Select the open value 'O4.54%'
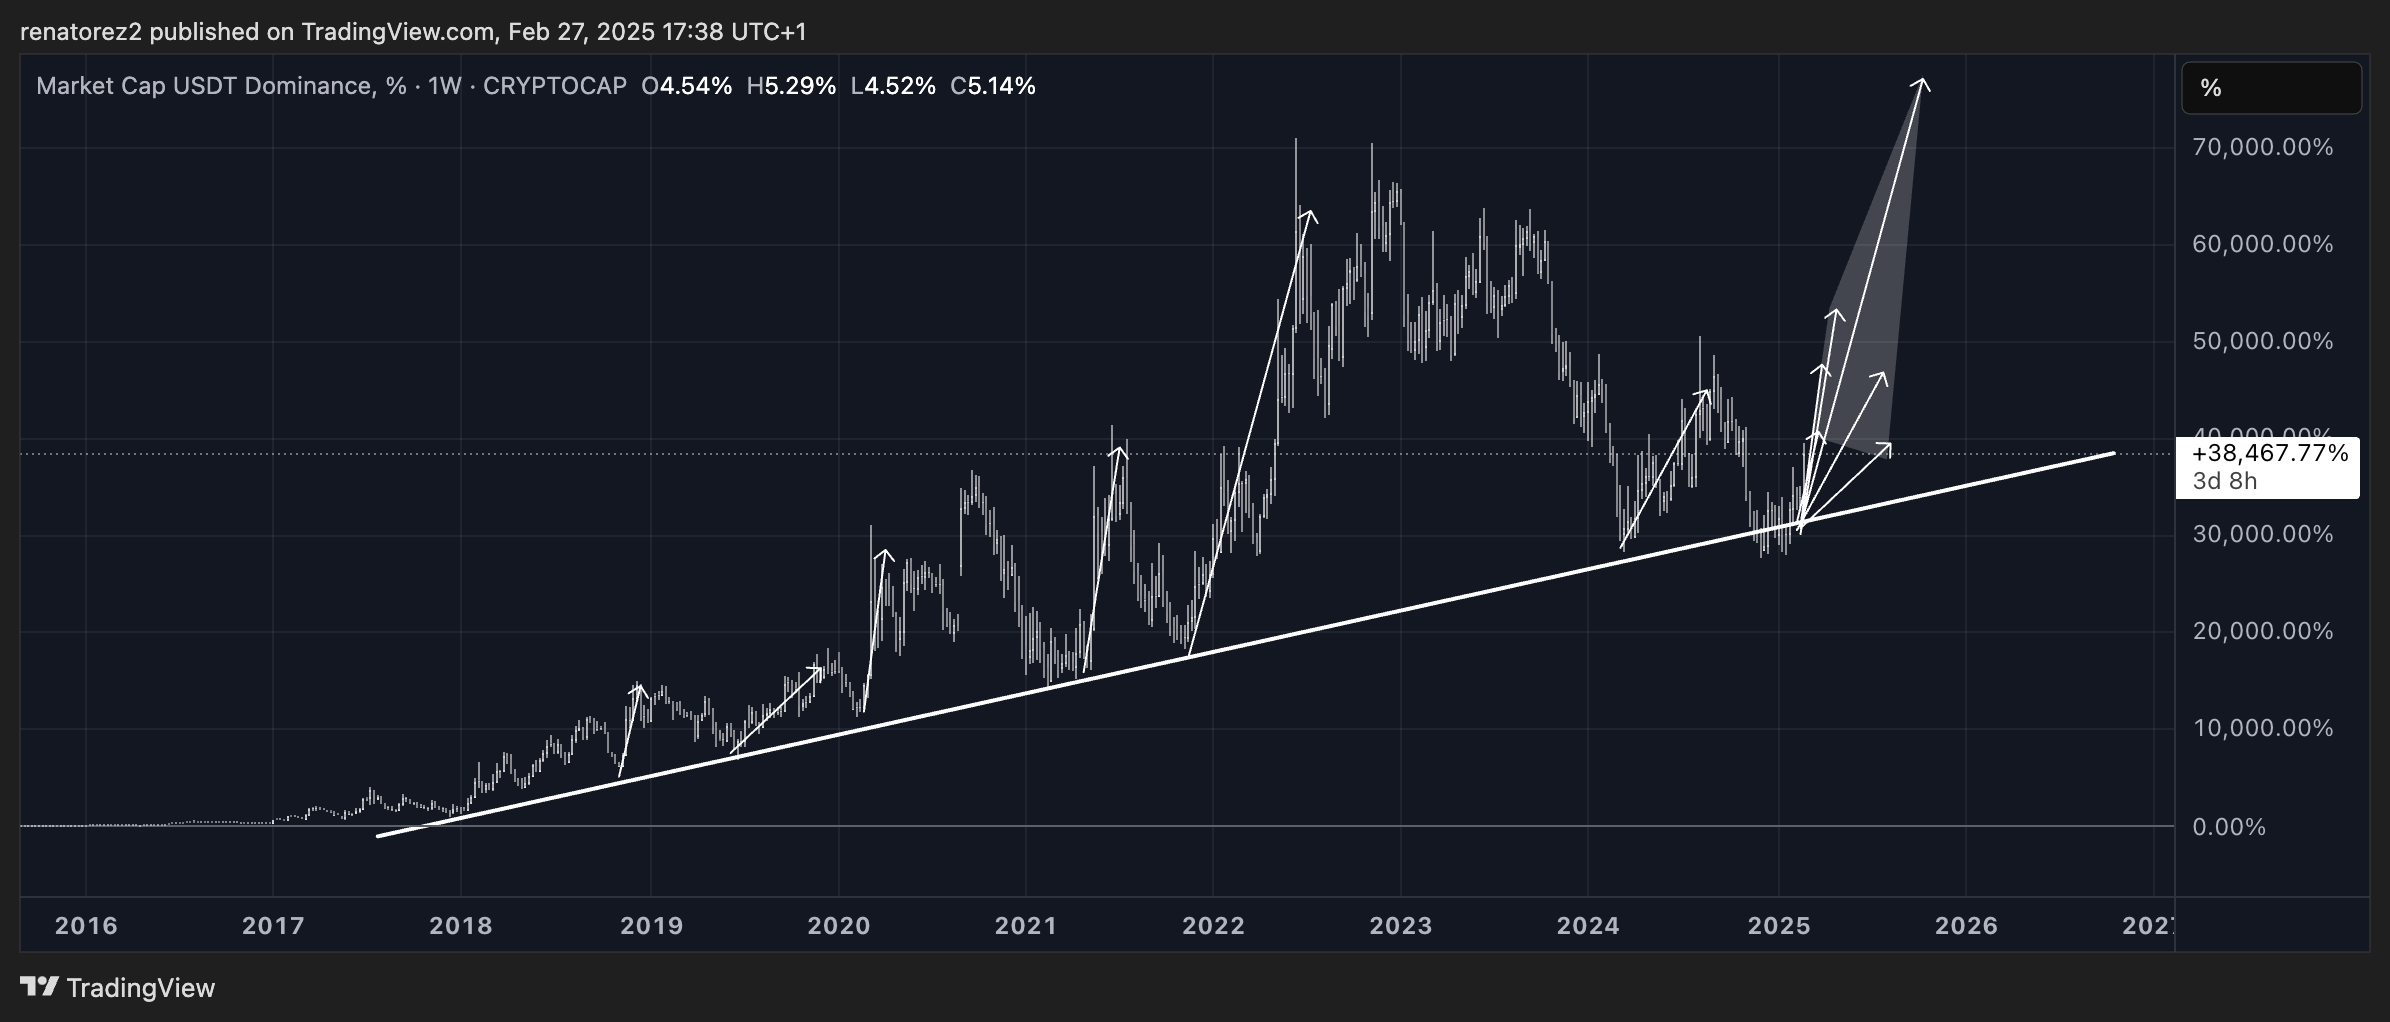Image resolution: width=2390 pixels, height=1022 pixels. coord(687,86)
